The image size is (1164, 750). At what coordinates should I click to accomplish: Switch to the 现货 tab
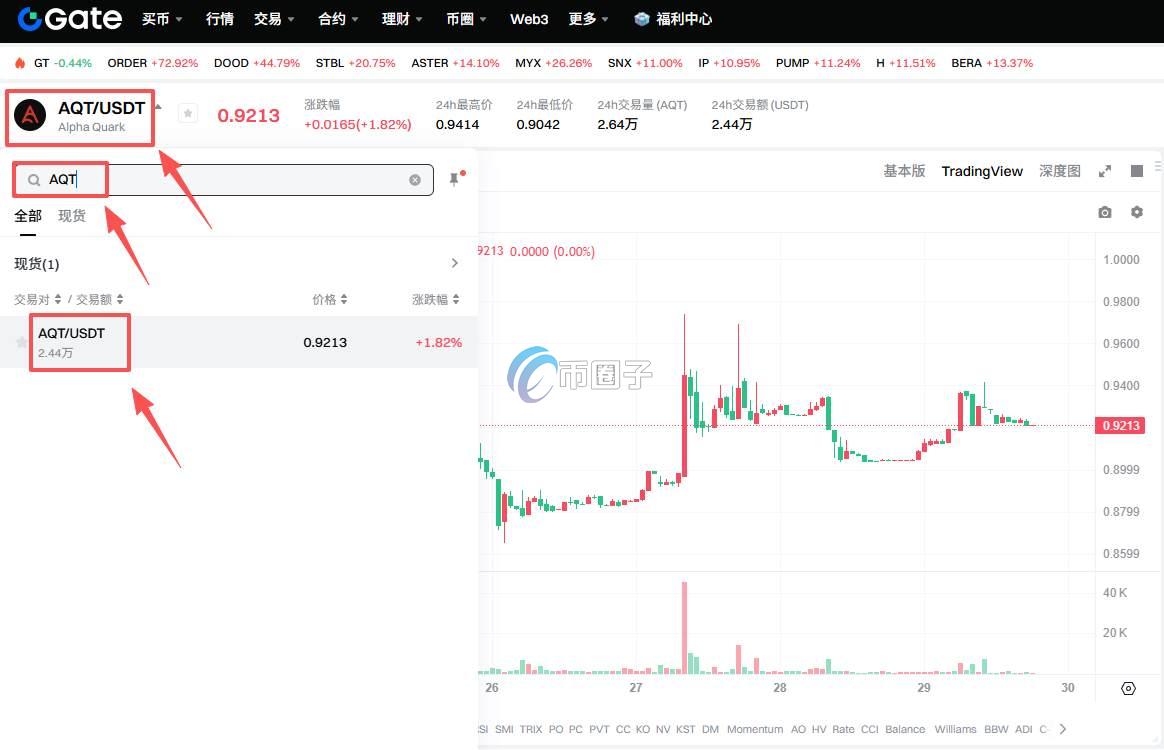[x=72, y=216]
